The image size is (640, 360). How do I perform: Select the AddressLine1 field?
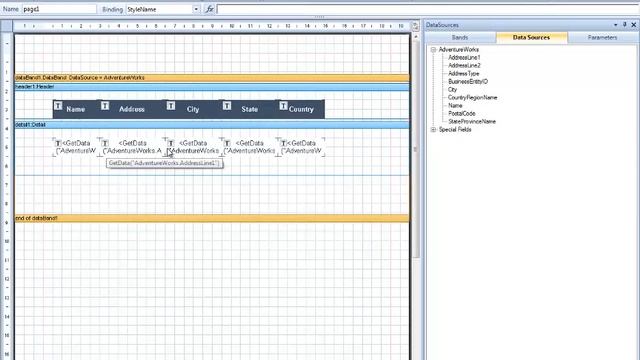(x=464, y=58)
